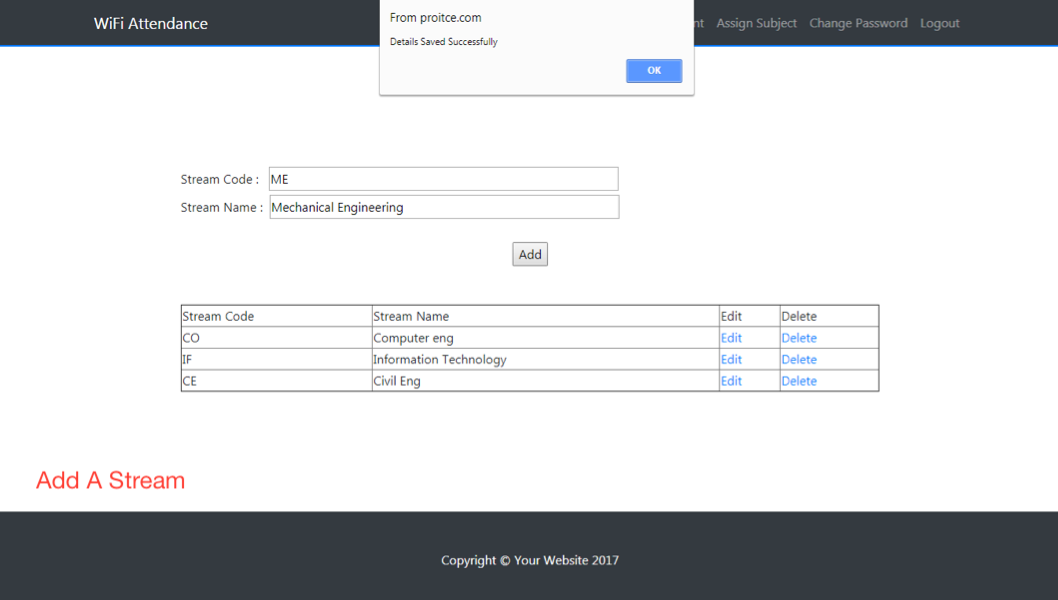Focus the Stream Code input field

(443, 179)
